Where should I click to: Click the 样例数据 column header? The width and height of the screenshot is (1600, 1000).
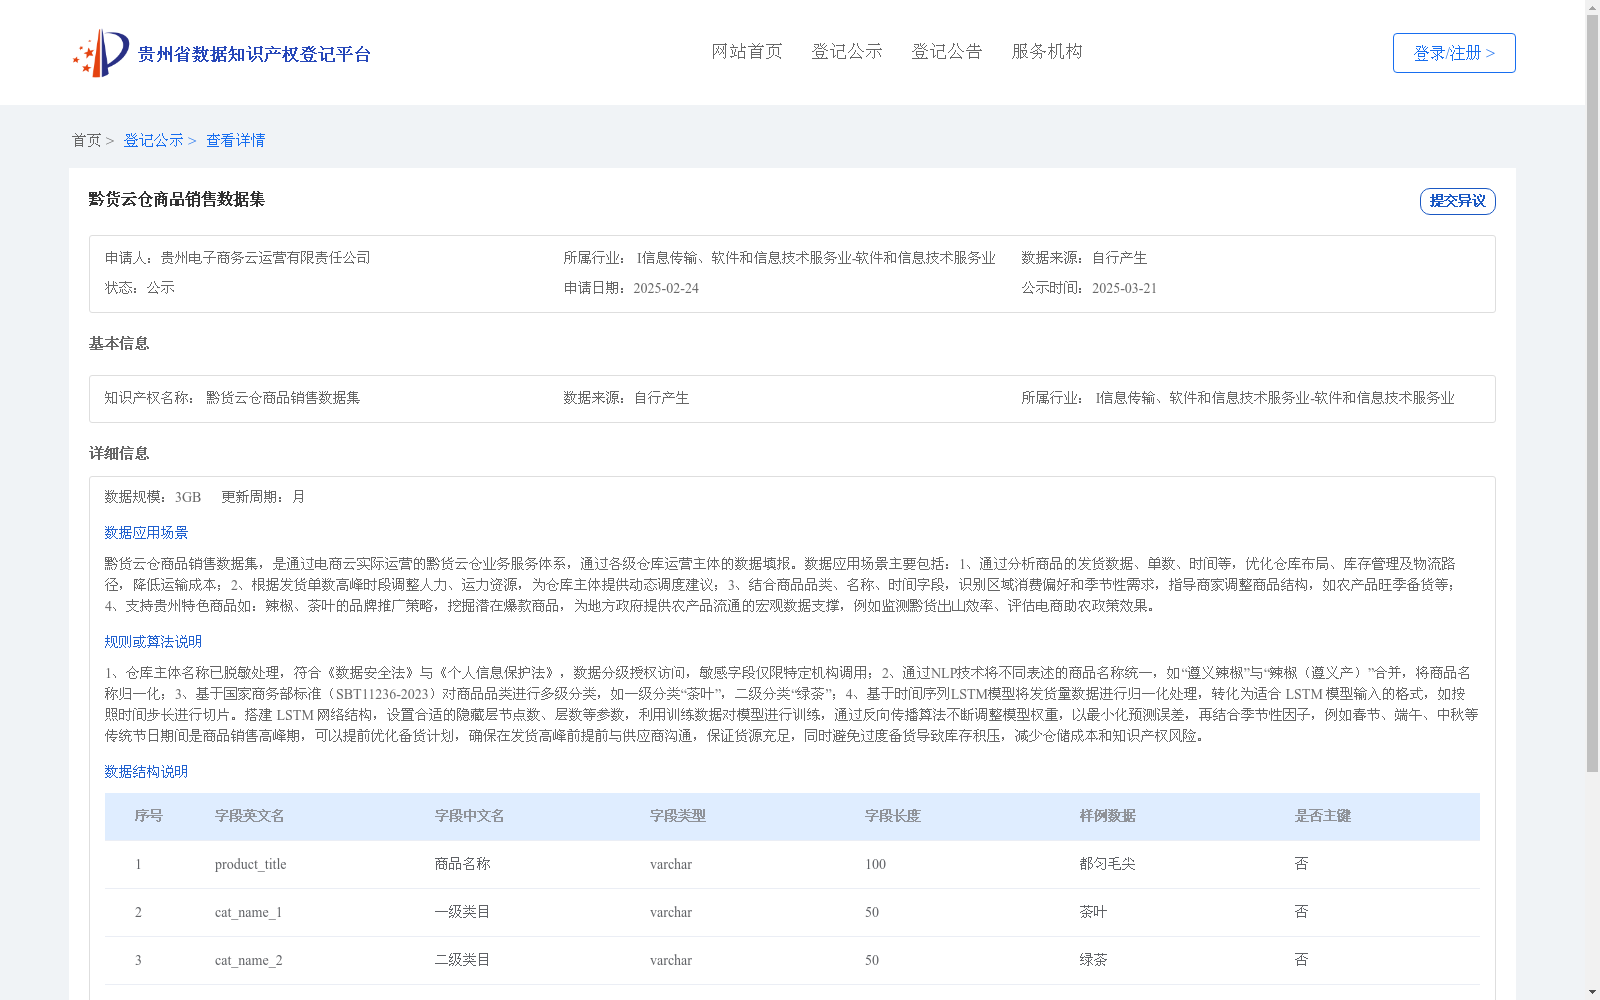pos(1108,816)
